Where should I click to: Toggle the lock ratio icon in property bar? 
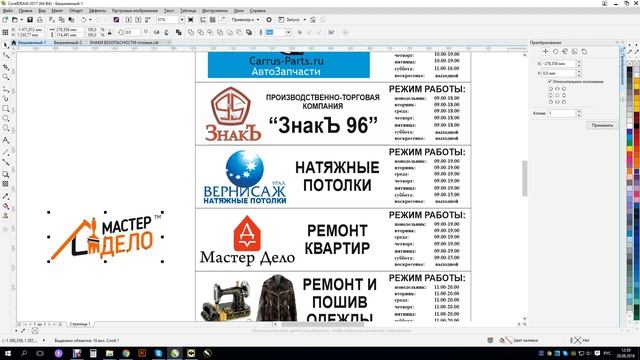[109, 33]
